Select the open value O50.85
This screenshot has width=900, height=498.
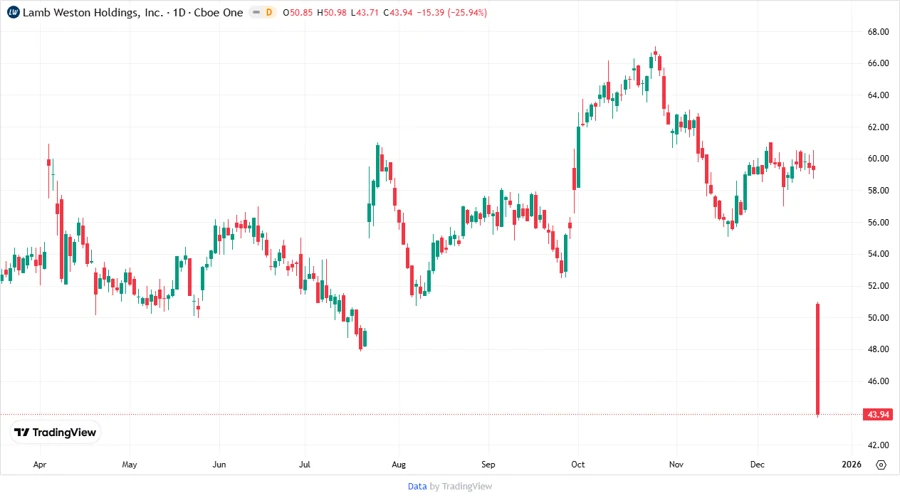(x=298, y=12)
